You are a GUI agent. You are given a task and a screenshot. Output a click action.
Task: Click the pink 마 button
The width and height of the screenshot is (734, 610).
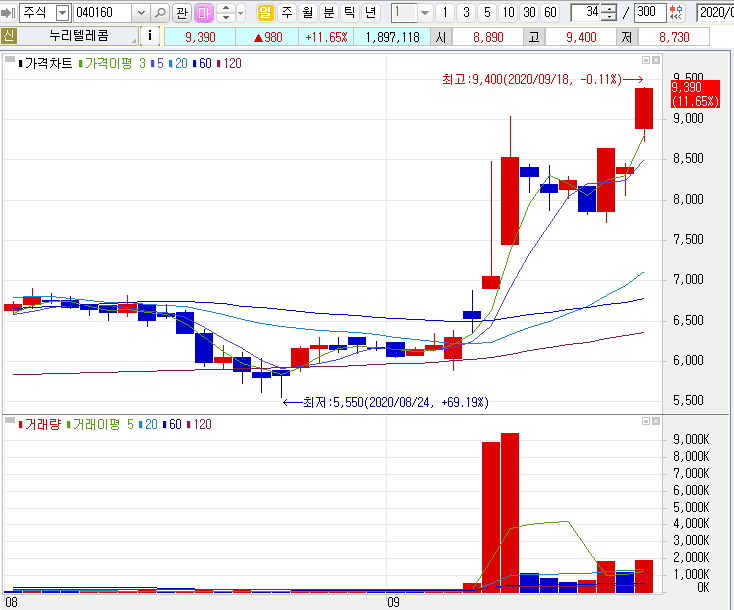click(204, 13)
